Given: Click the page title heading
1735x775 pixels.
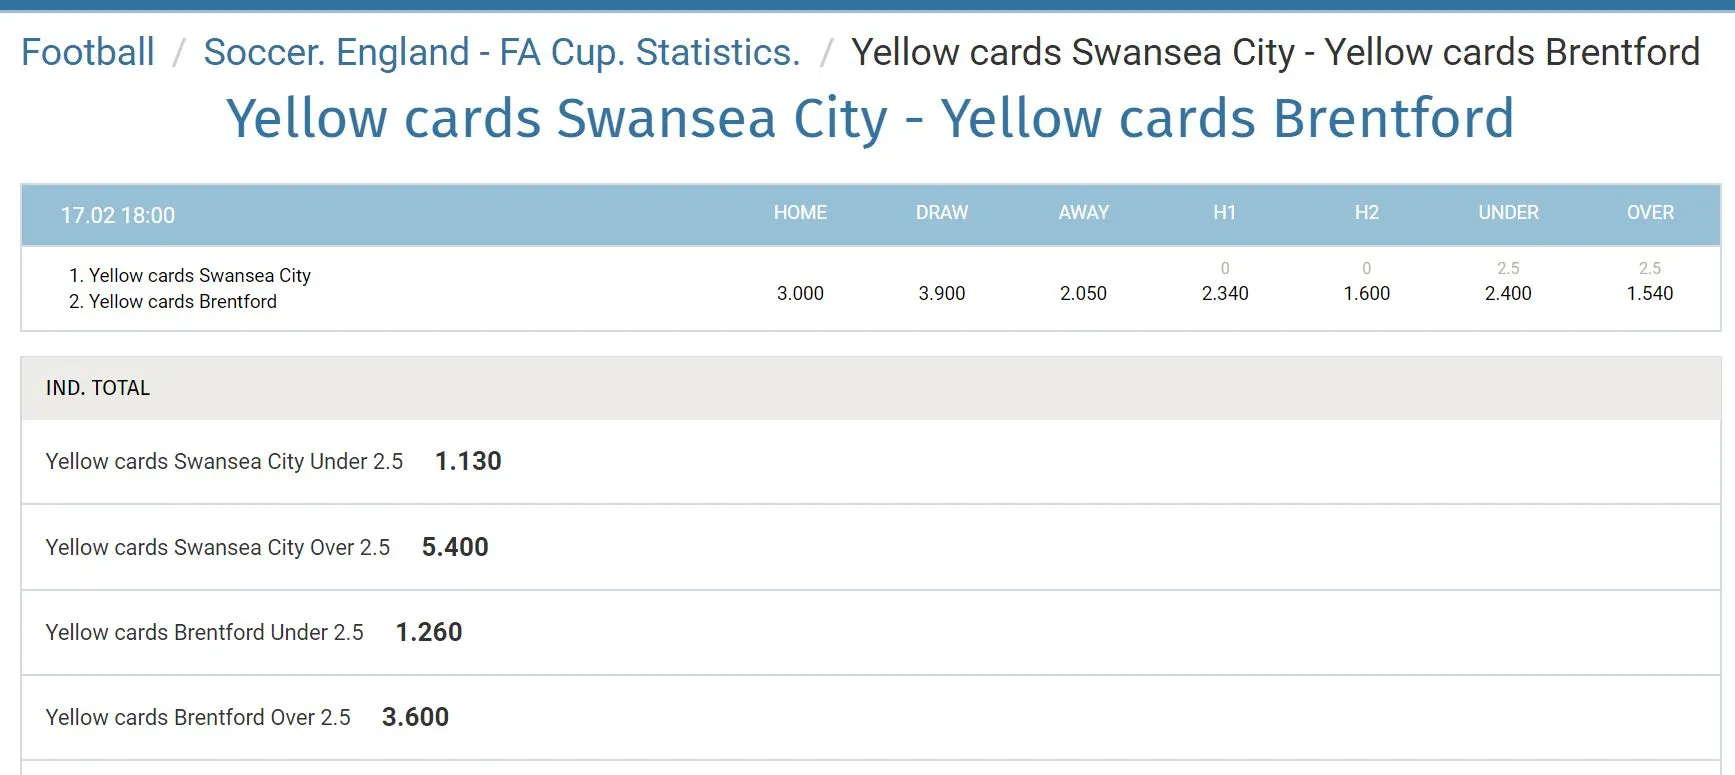Looking at the screenshot, I should 870,118.
